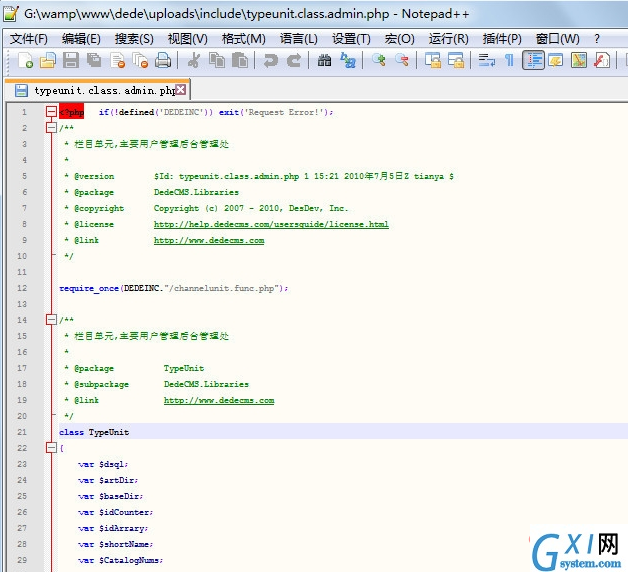Collapse the comment block fold at line 14
Screen dimensions: 628x572
[51, 320]
